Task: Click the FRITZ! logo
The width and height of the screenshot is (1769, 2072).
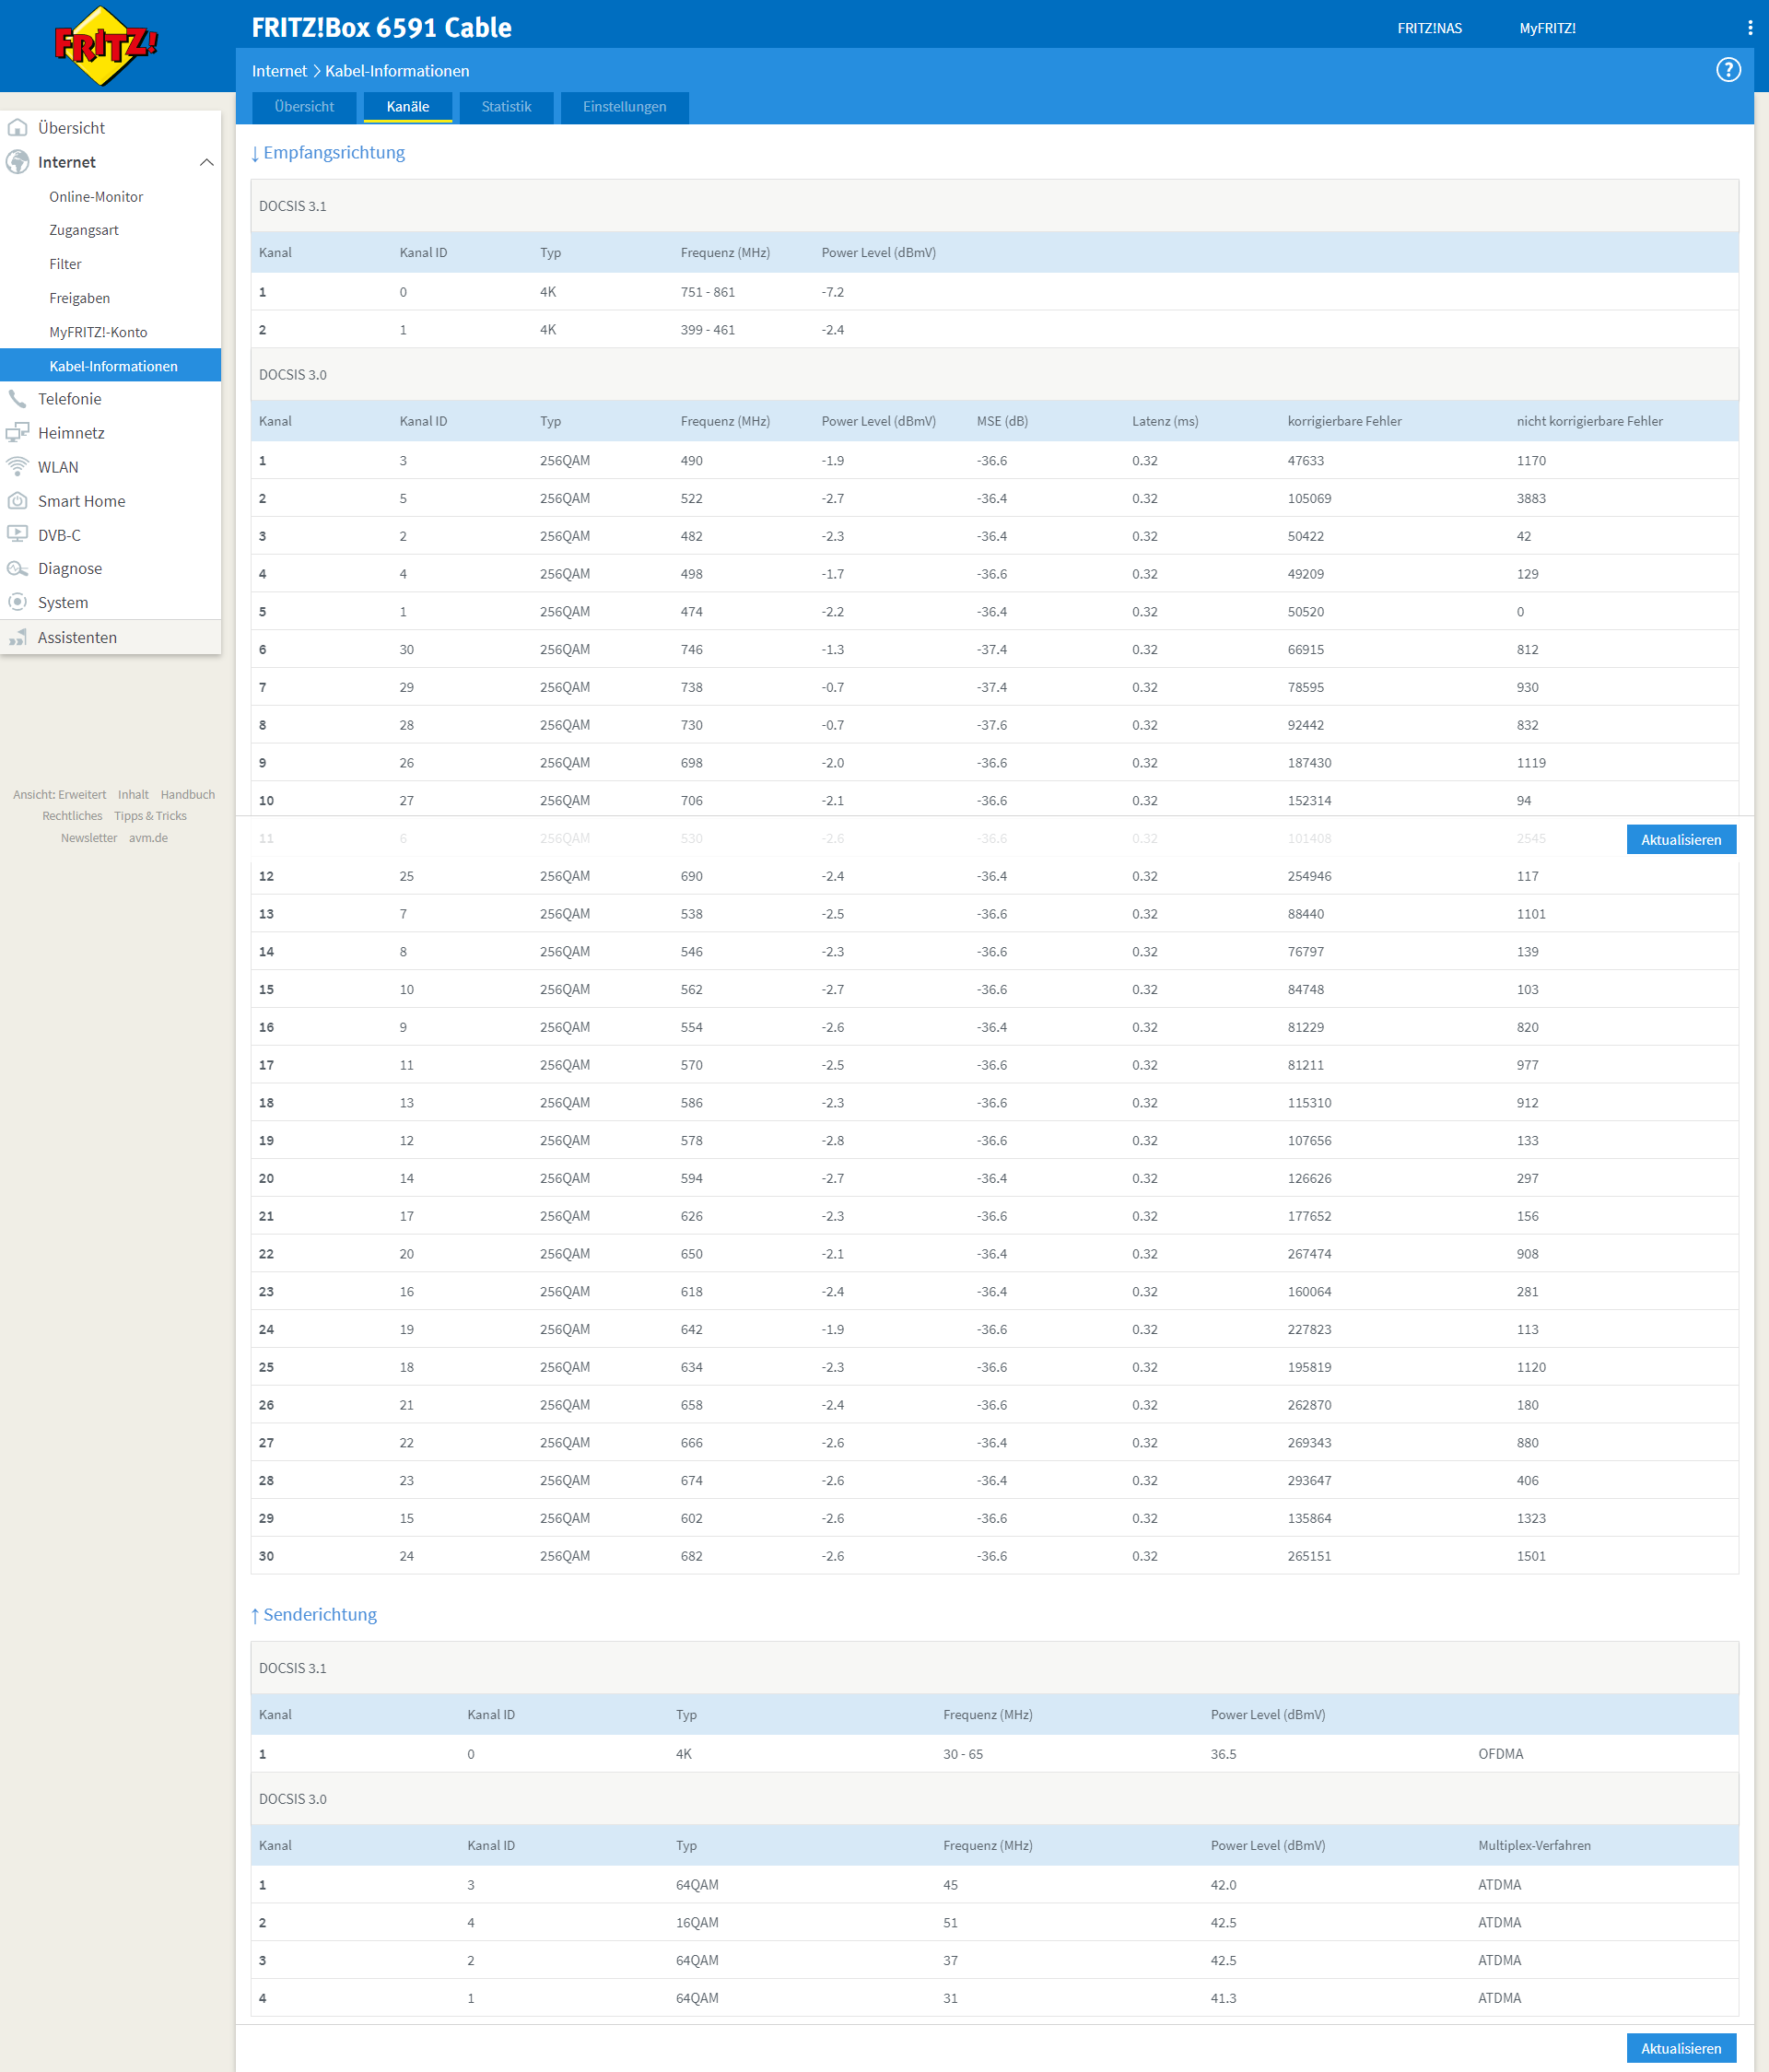Action: pyautogui.click(x=105, y=46)
